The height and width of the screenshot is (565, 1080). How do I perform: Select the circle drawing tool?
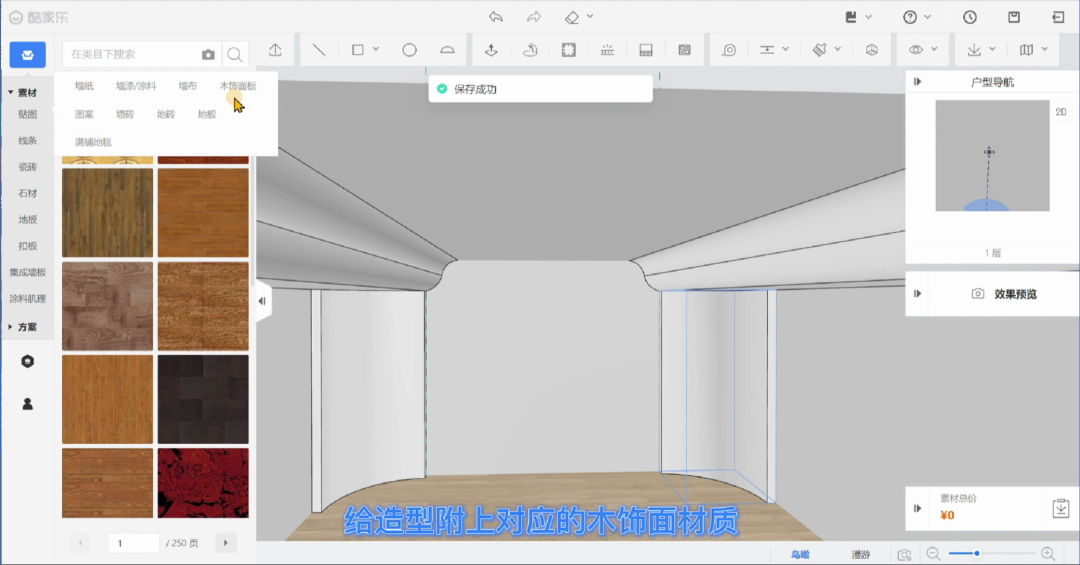(410, 50)
